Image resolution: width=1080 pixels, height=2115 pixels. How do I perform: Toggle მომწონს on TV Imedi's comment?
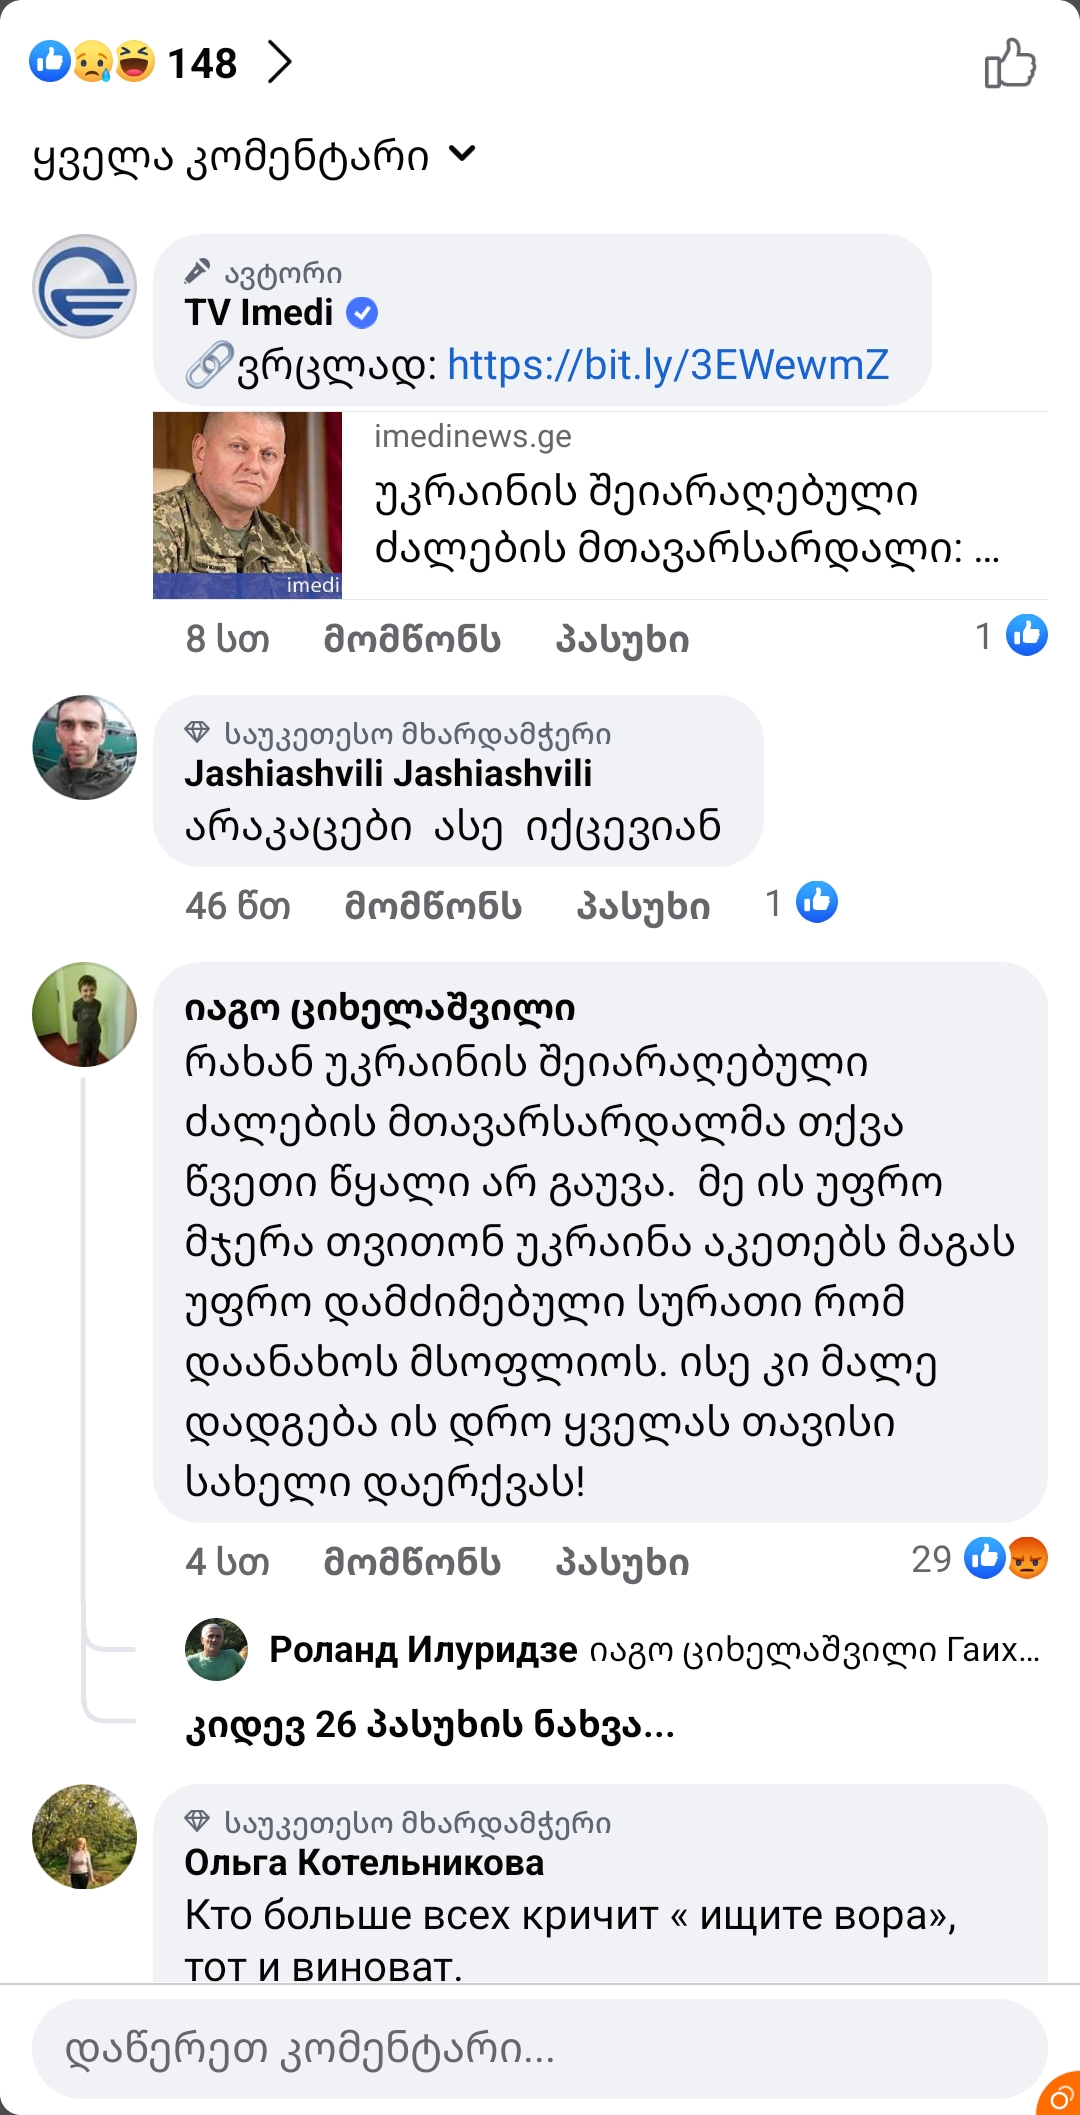[412, 639]
